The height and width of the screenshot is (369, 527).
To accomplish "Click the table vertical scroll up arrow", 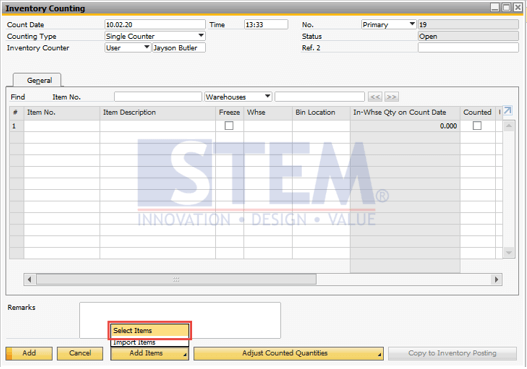I will [x=509, y=126].
